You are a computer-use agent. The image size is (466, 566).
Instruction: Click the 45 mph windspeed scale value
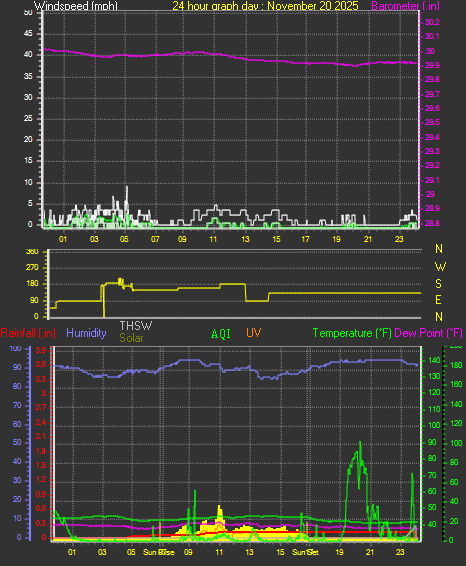pyautogui.click(x=28, y=34)
